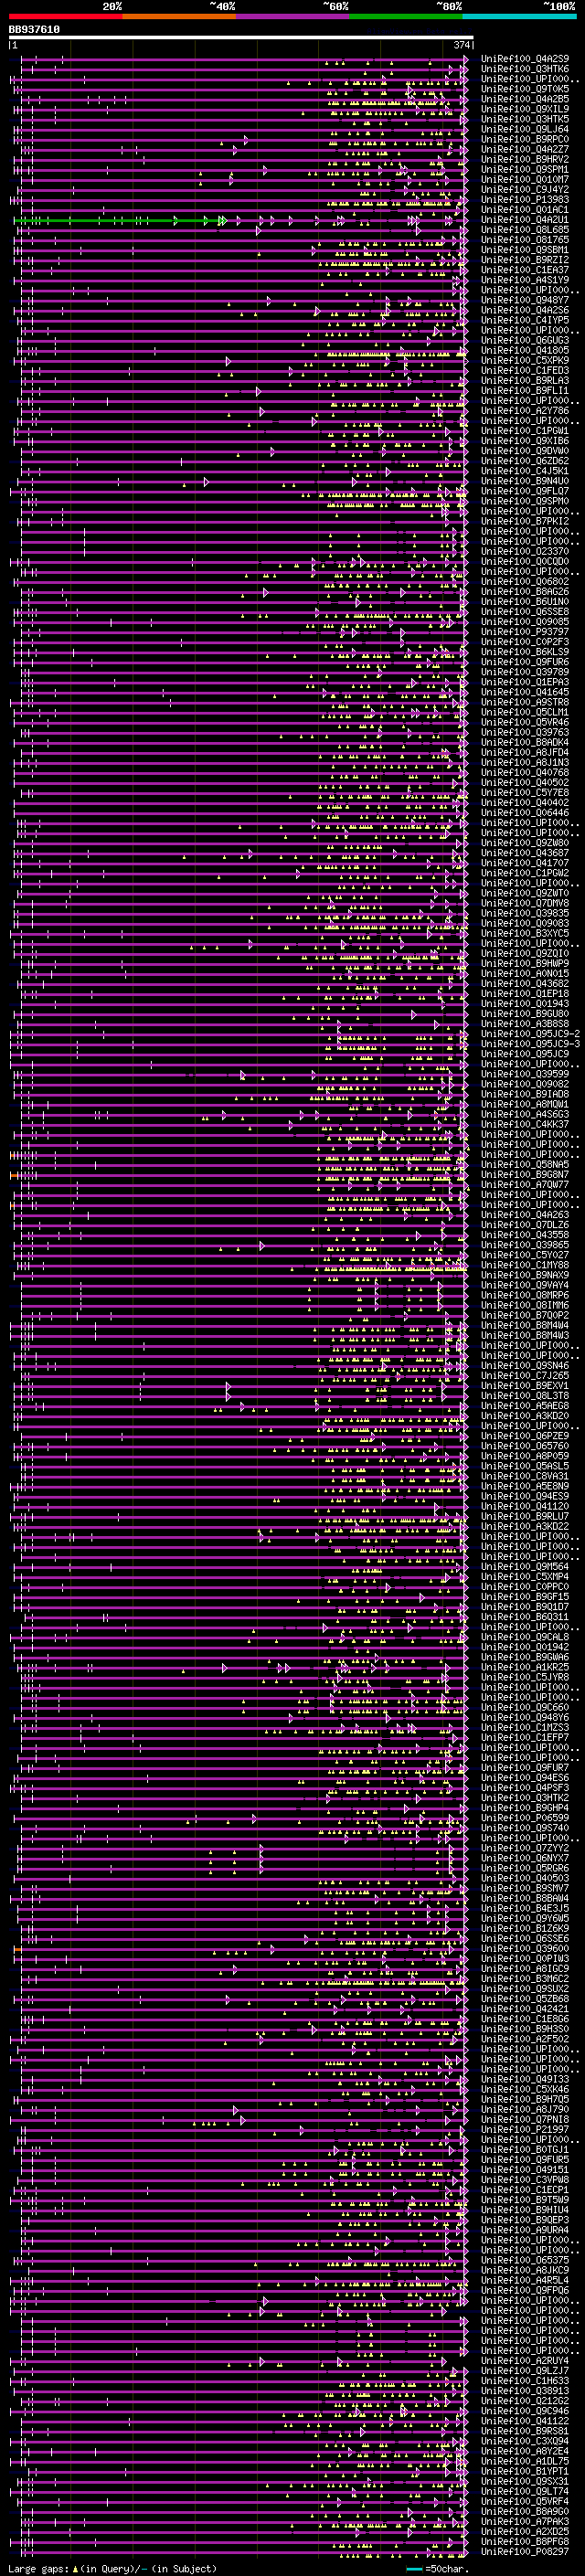Open hit UniRef100_O81765

(525, 240)
